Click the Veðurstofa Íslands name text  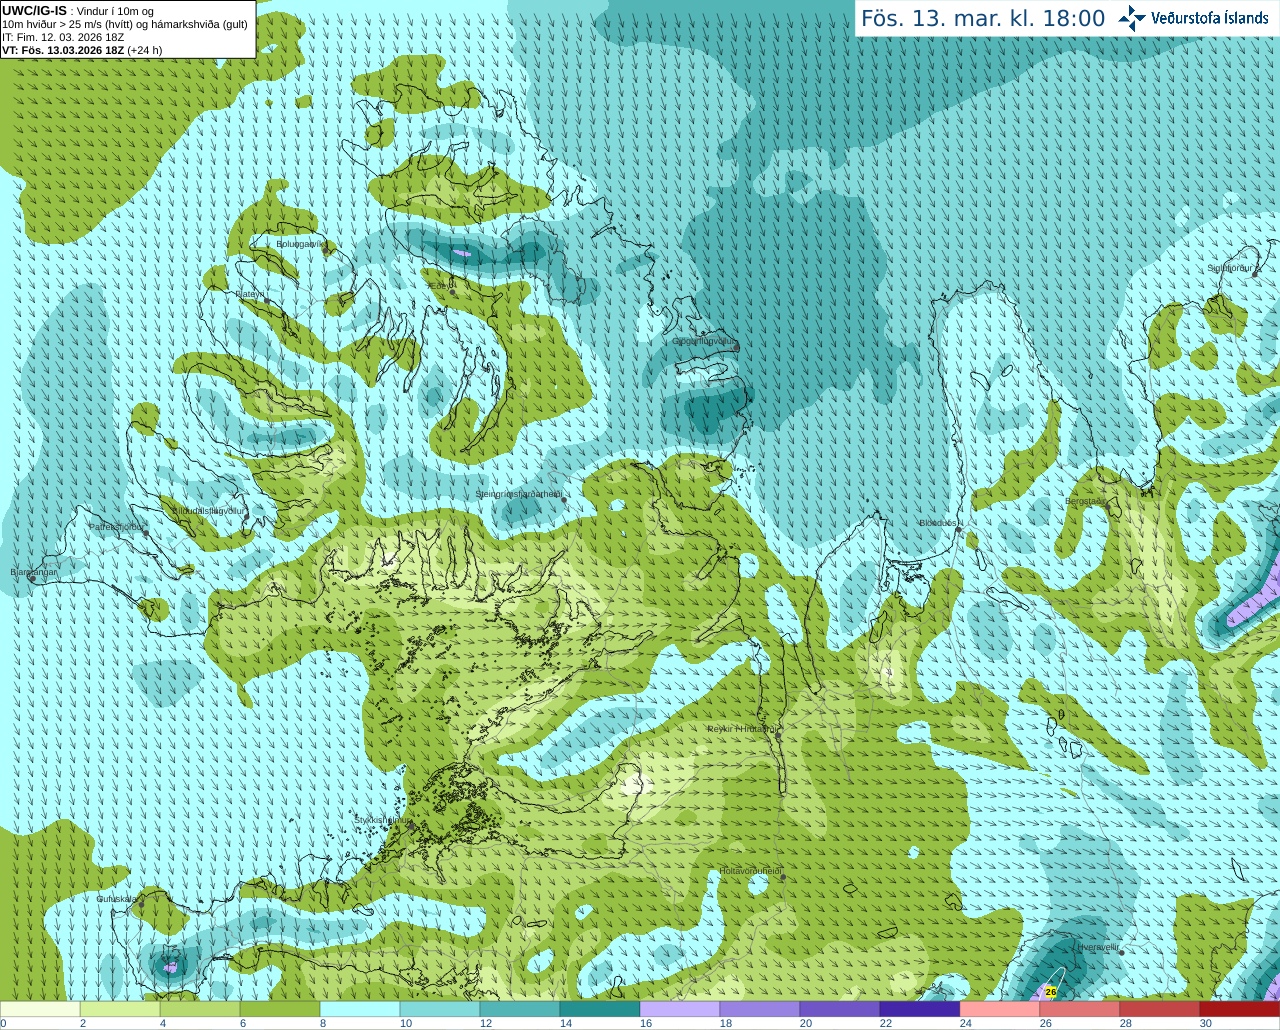1210,18
